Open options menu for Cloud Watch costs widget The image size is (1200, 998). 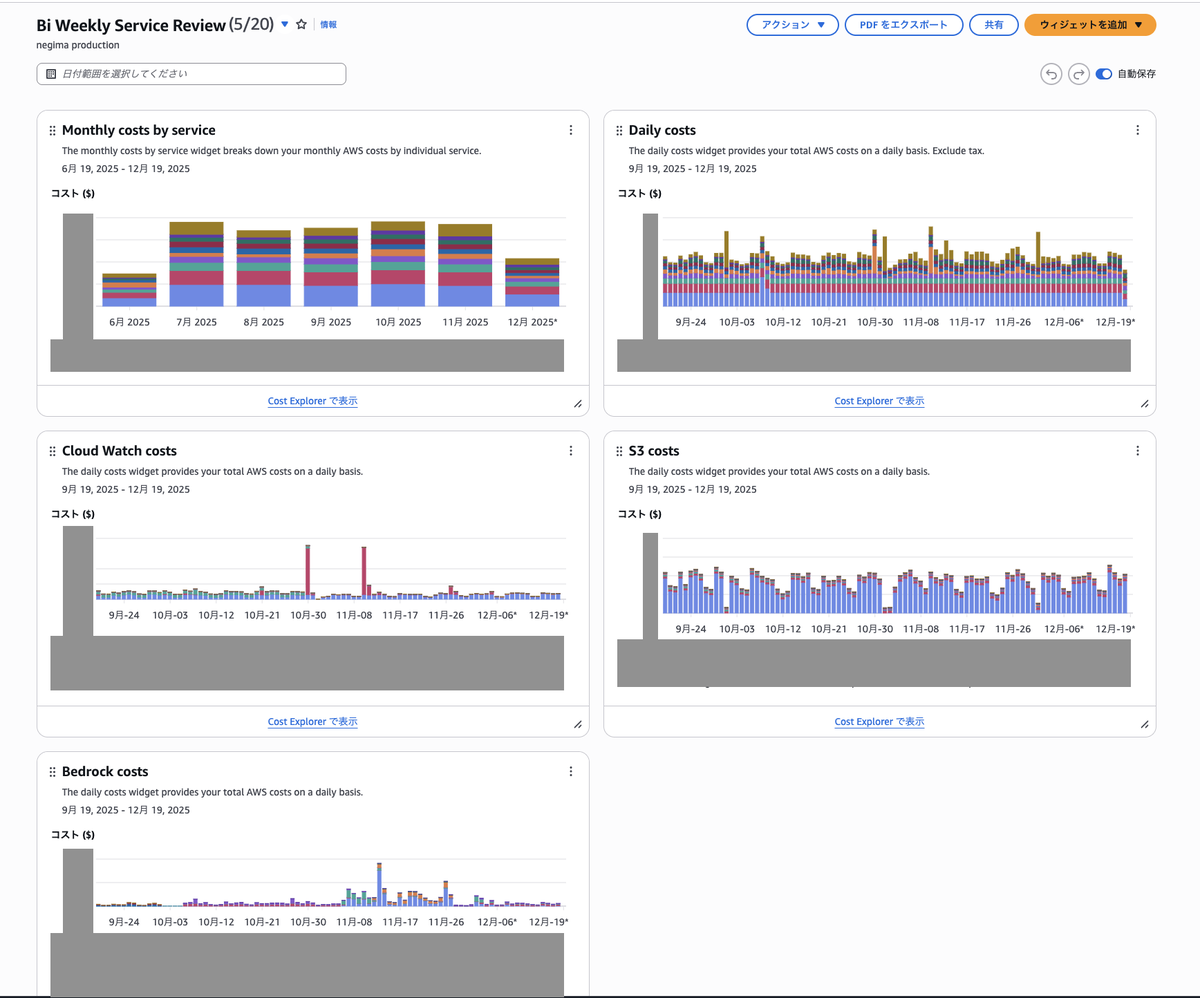[x=571, y=451]
